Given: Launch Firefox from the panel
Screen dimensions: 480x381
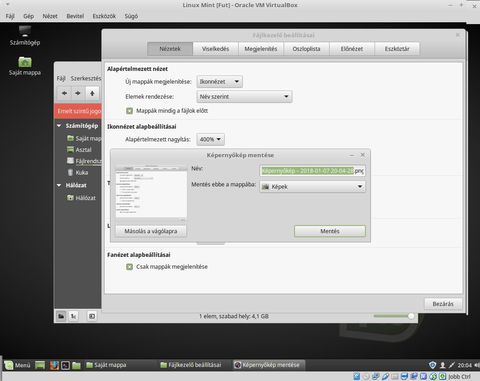Looking at the screenshot, I should click(54, 365).
